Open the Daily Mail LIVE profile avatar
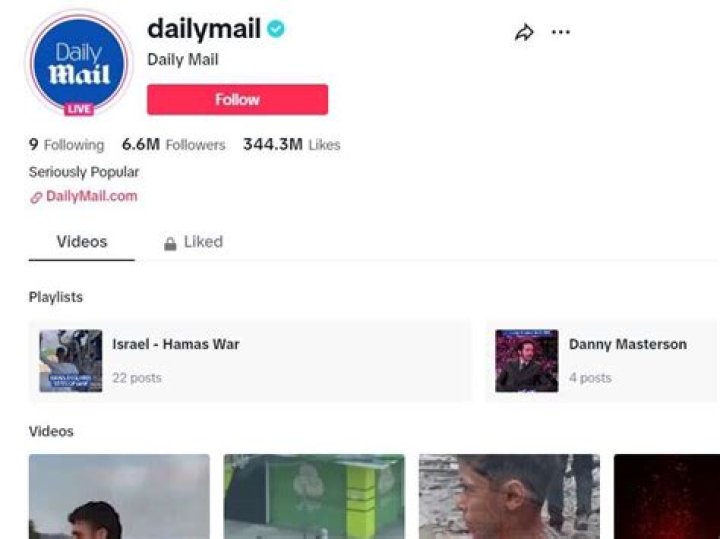The height and width of the screenshot is (539, 720). 79,63
